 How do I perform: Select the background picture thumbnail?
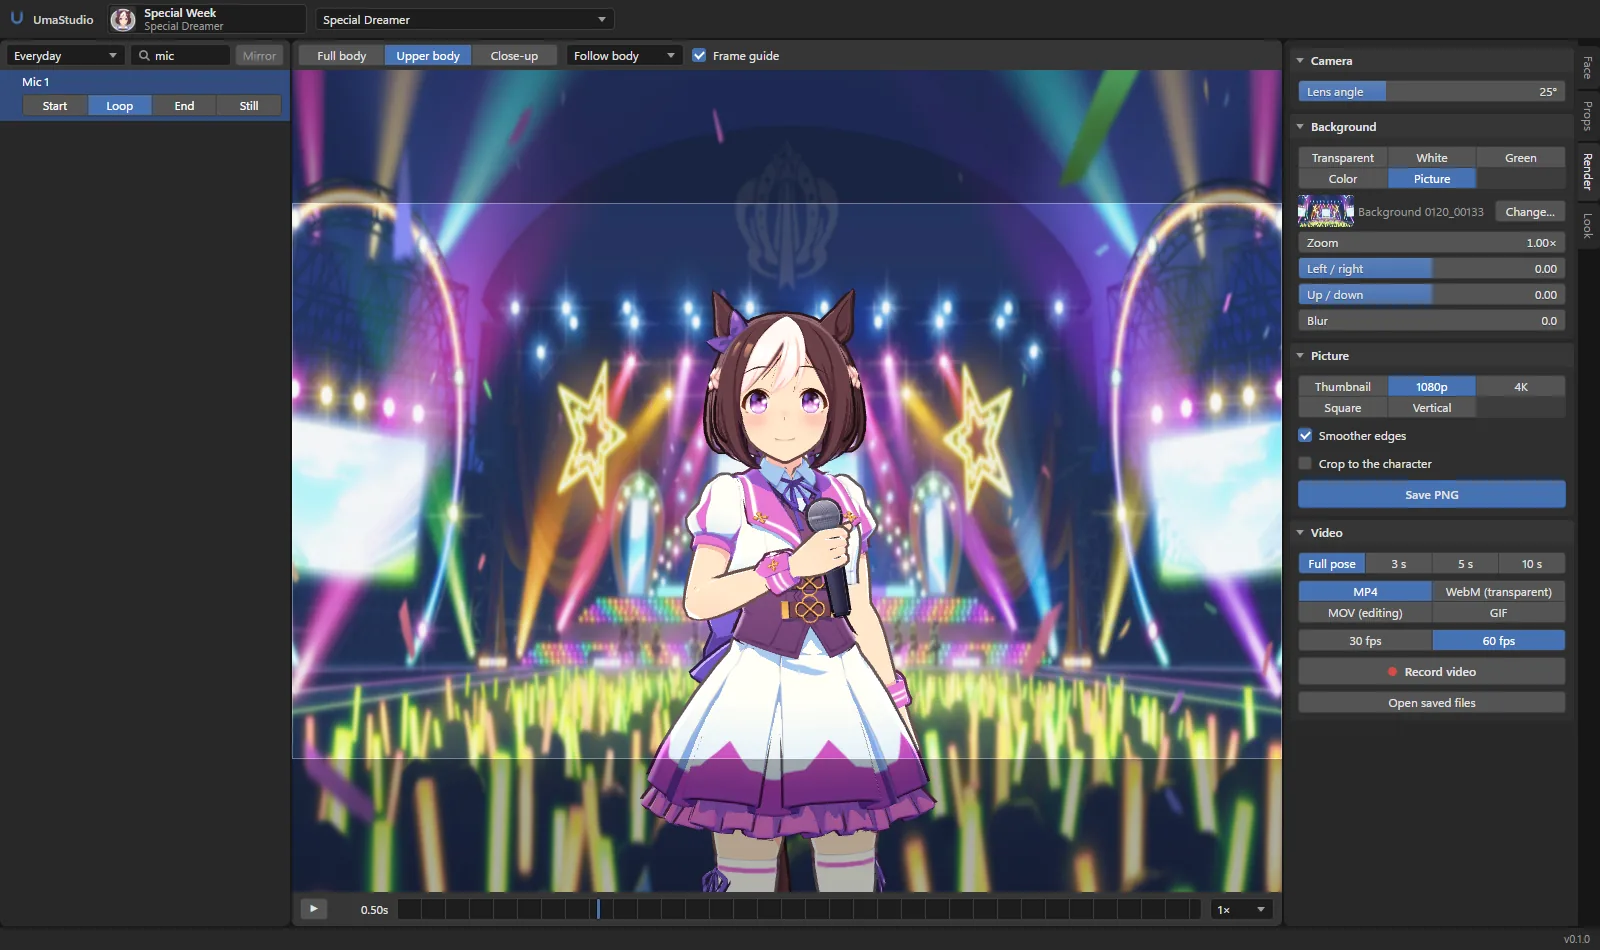(1325, 211)
